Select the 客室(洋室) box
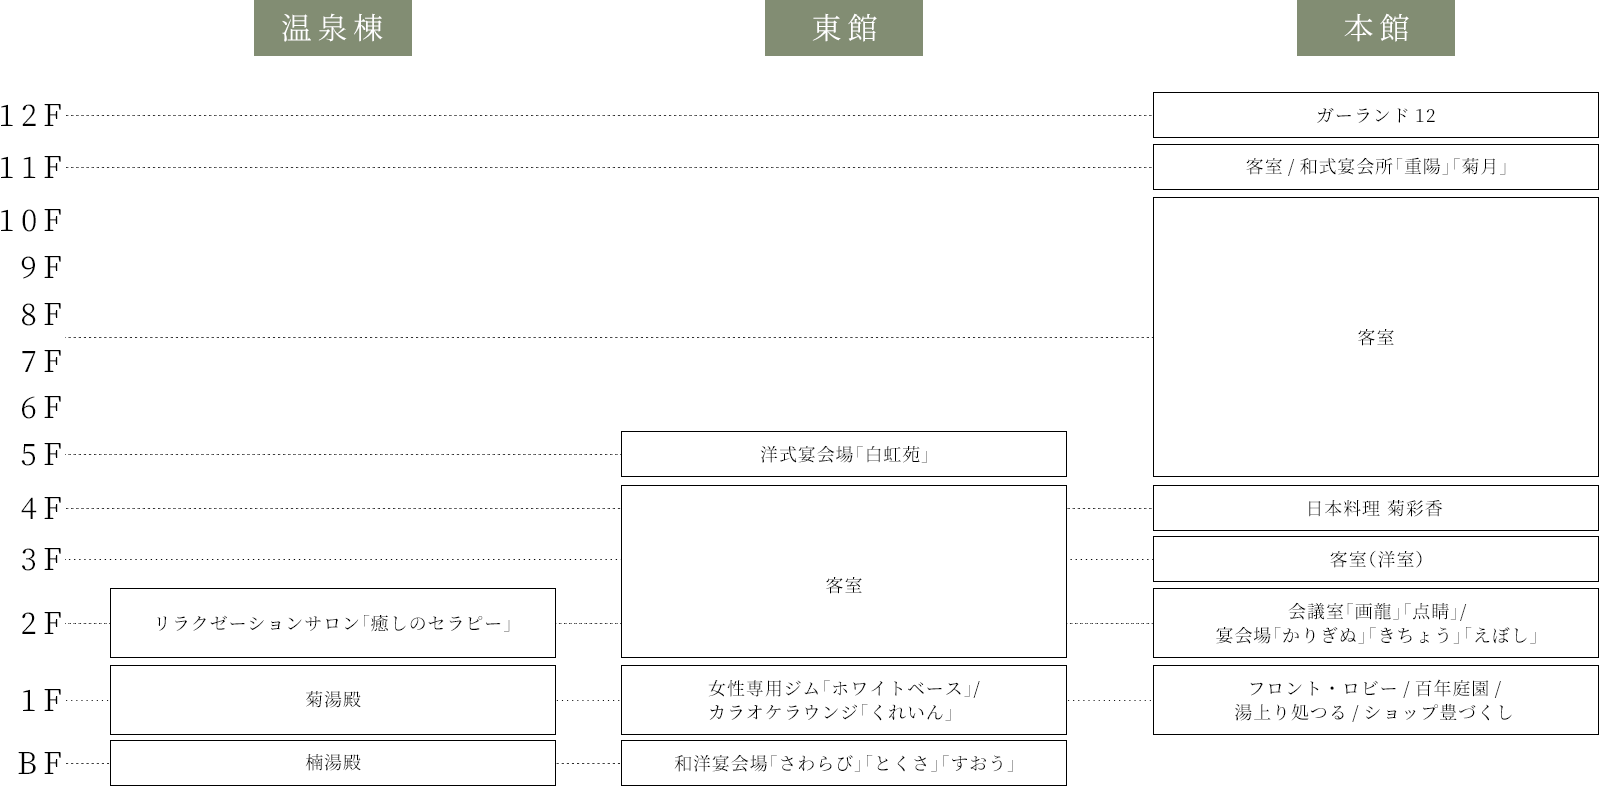Screen dimensions: 1600x786 point(1375,559)
